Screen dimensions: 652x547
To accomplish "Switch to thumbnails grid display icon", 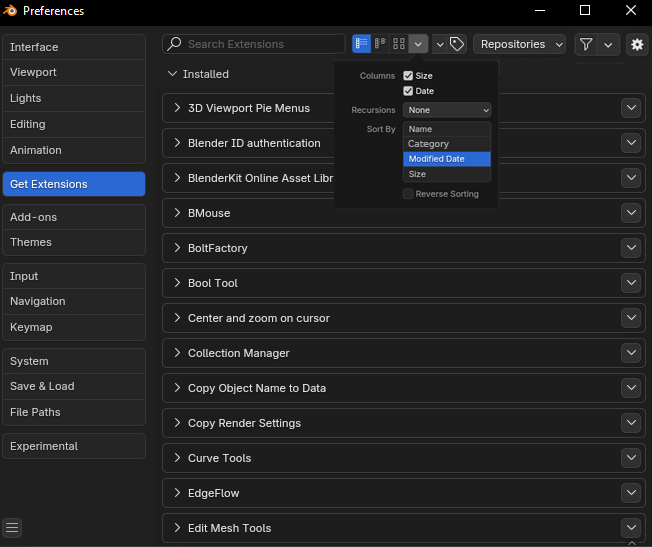I will [399, 44].
